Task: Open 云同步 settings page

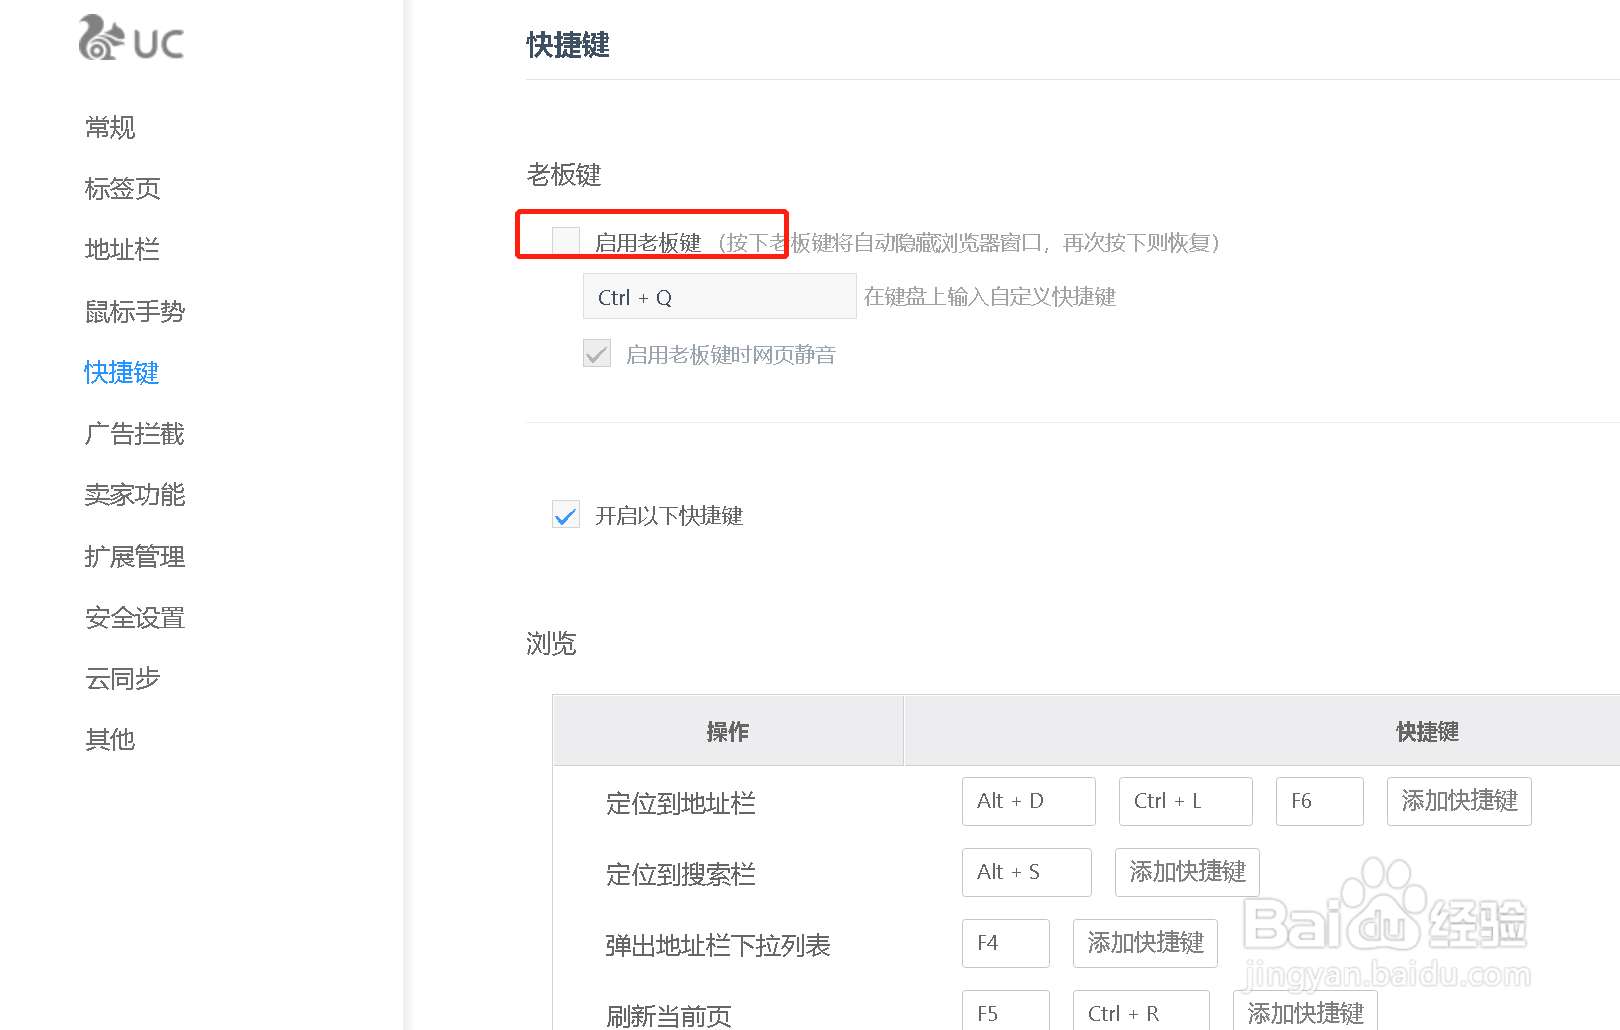Action: (x=122, y=678)
